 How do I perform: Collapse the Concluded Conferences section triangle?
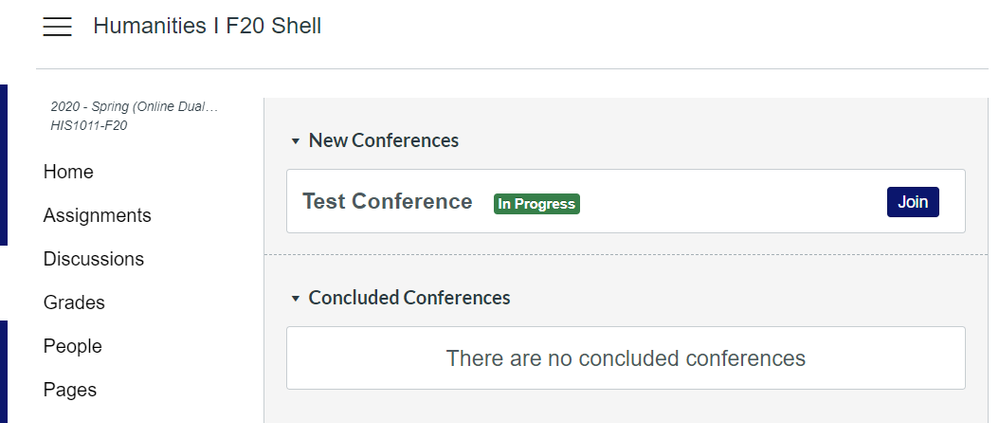295,299
